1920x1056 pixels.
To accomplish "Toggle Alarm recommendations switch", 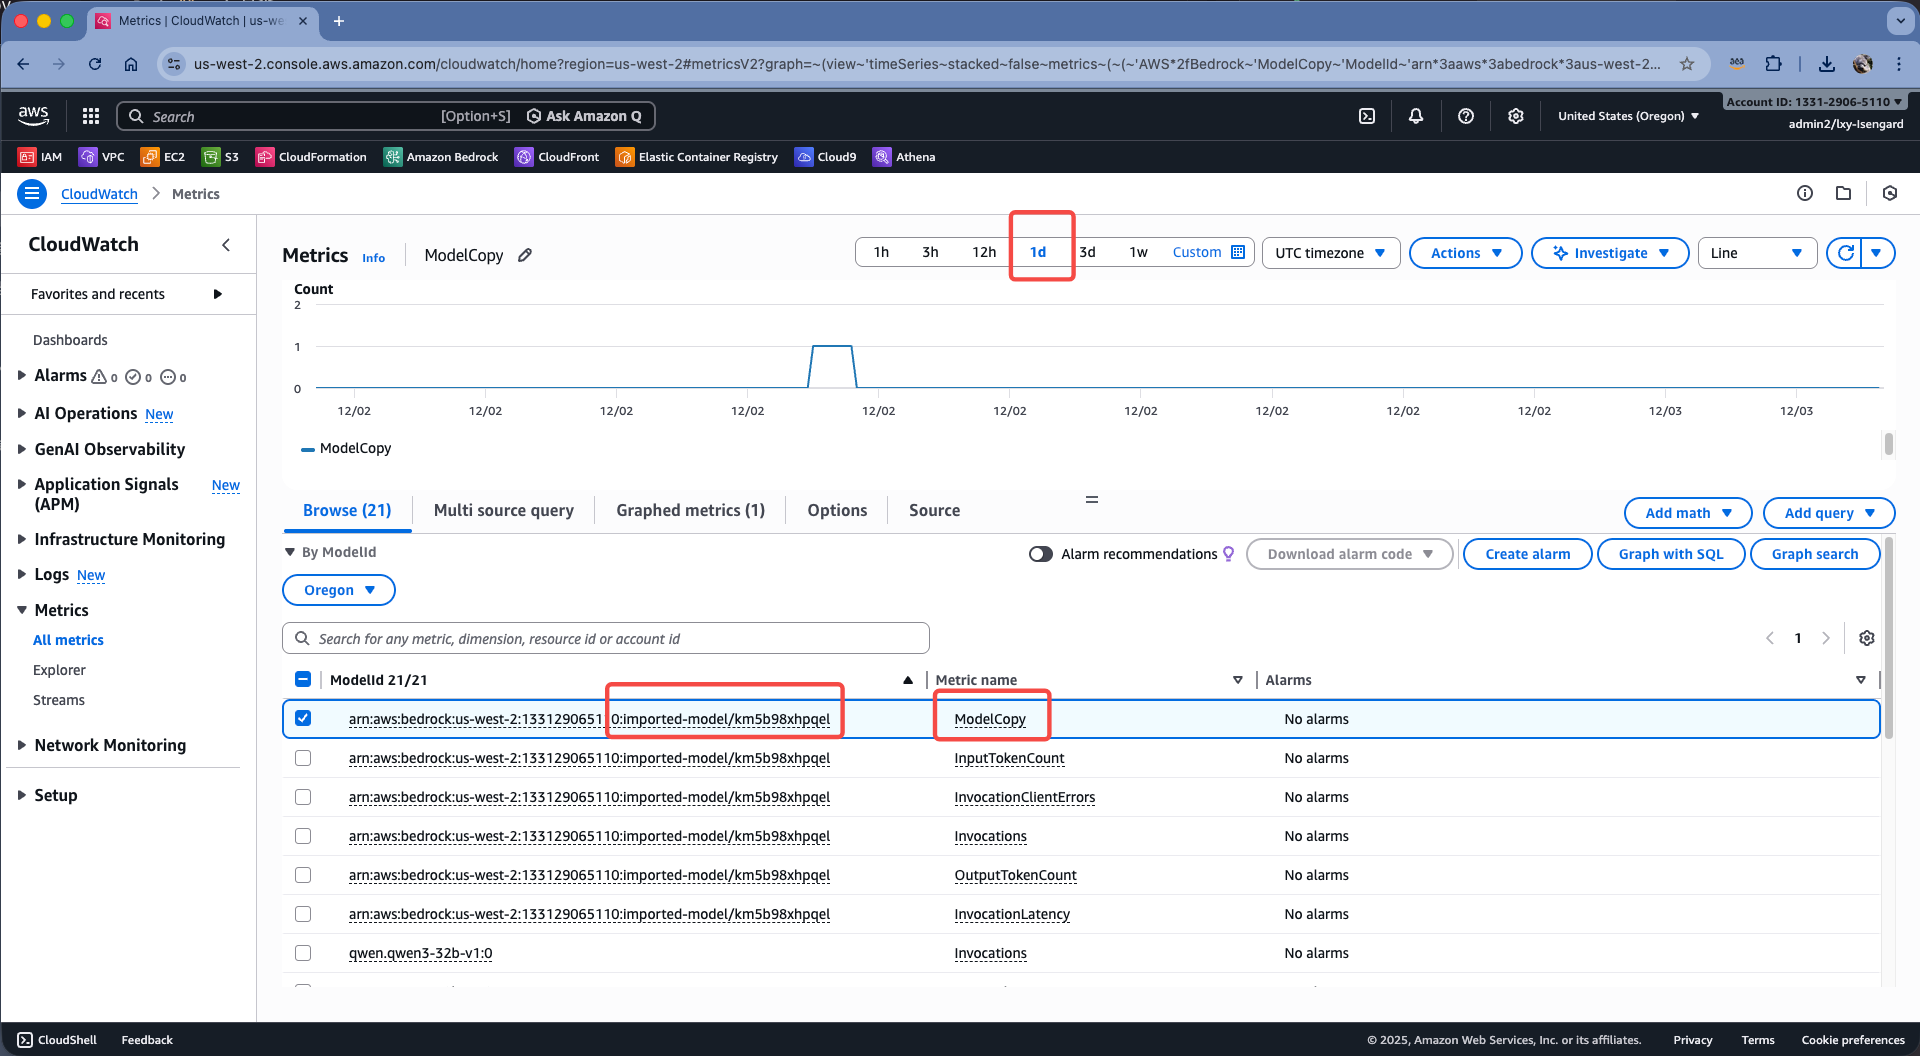I will (1041, 554).
